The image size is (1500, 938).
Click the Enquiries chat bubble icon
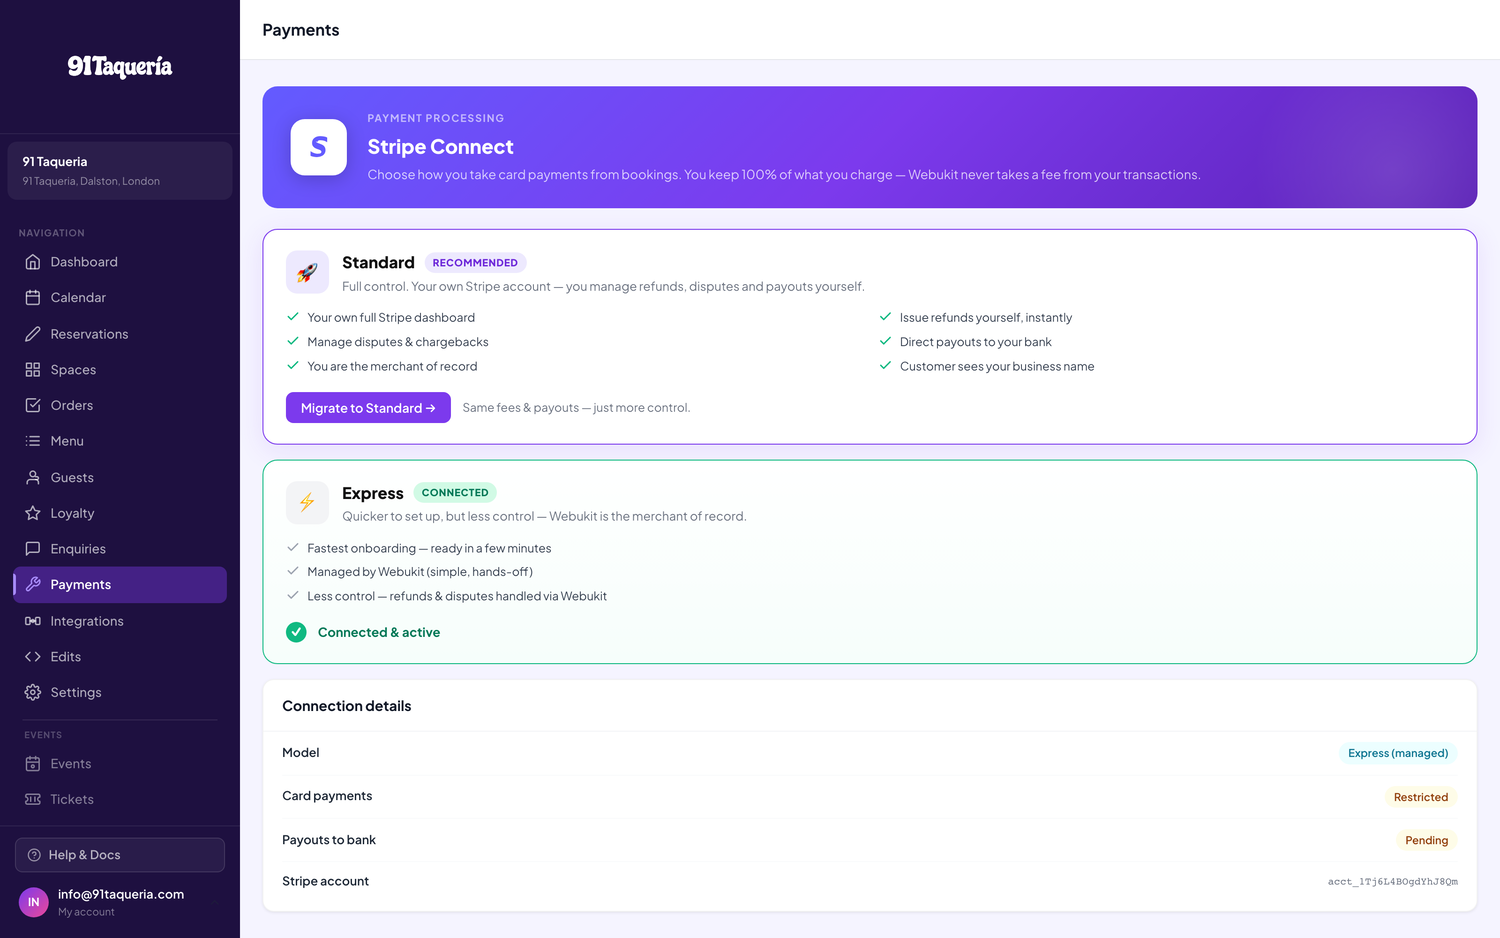point(33,549)
